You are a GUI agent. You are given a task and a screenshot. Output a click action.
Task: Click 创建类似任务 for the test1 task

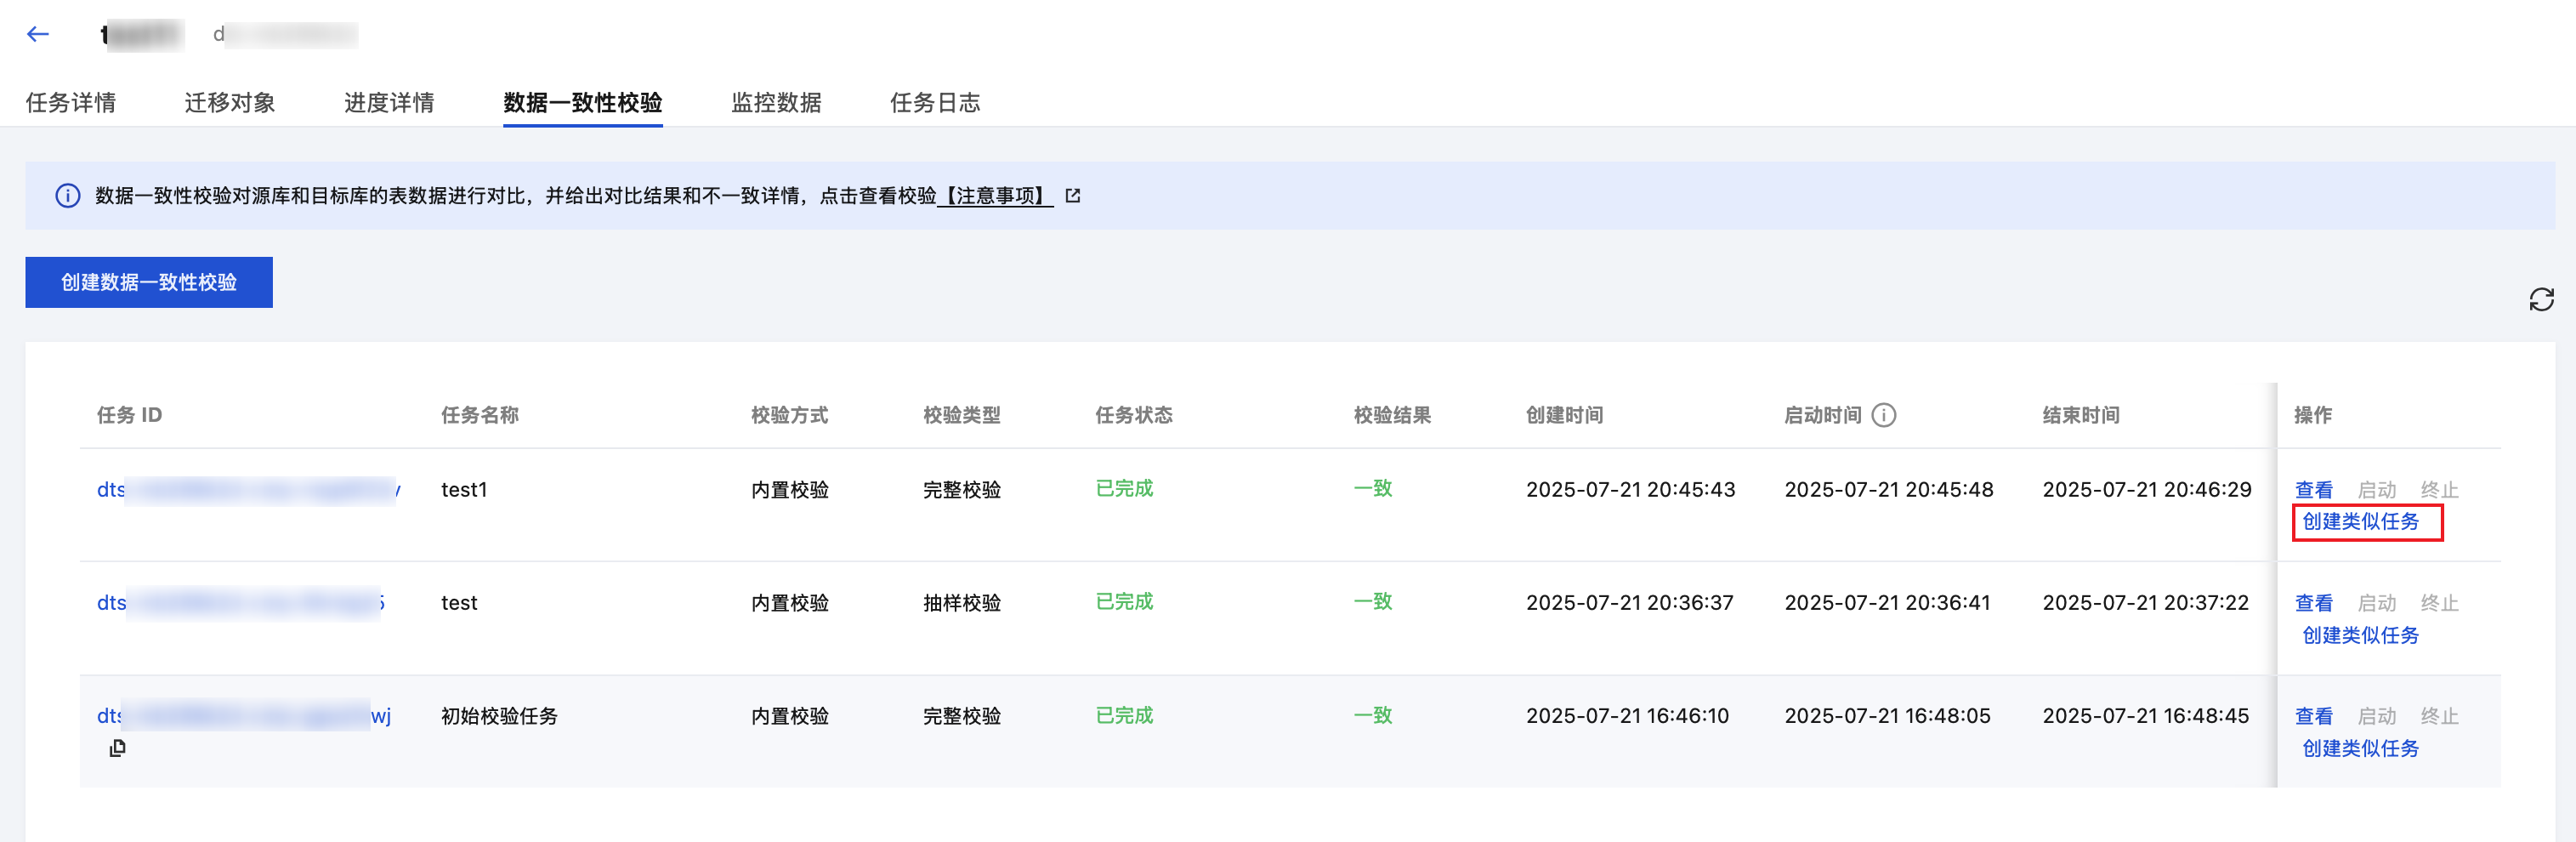[2360, 522]
